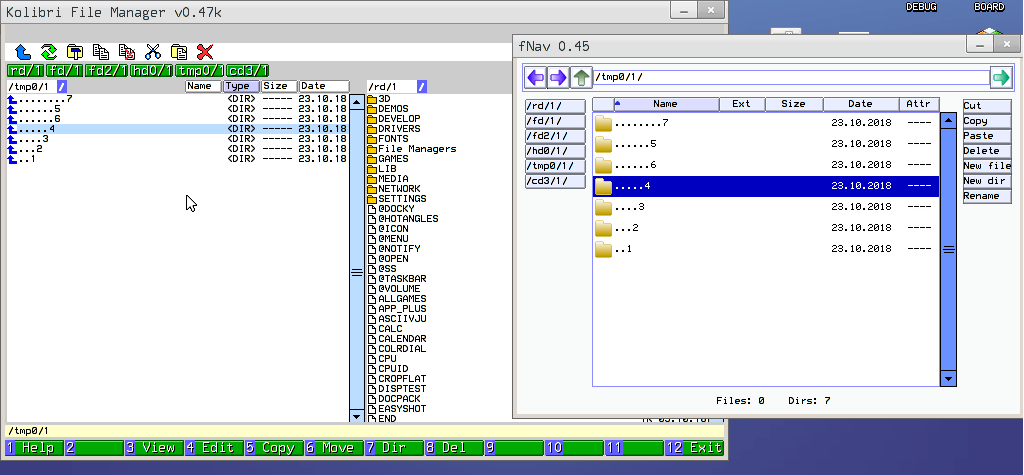
Task: Click the fNav back arrow button
Action: [x=536, y=77]
